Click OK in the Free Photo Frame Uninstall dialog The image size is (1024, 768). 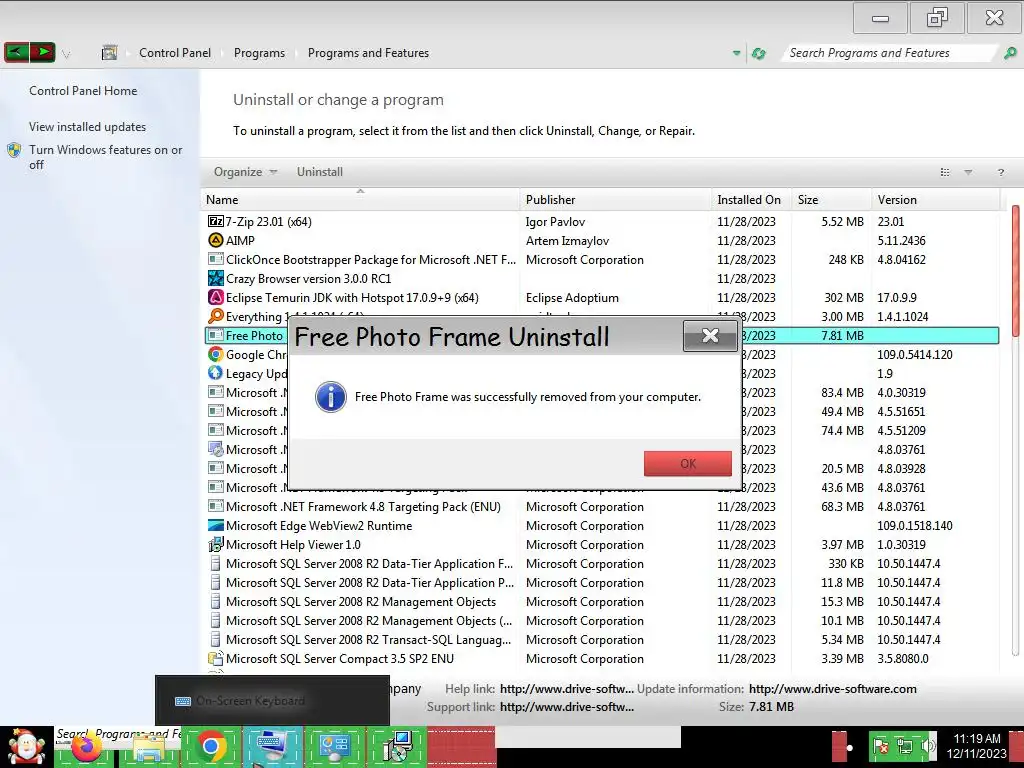[688, 464]
